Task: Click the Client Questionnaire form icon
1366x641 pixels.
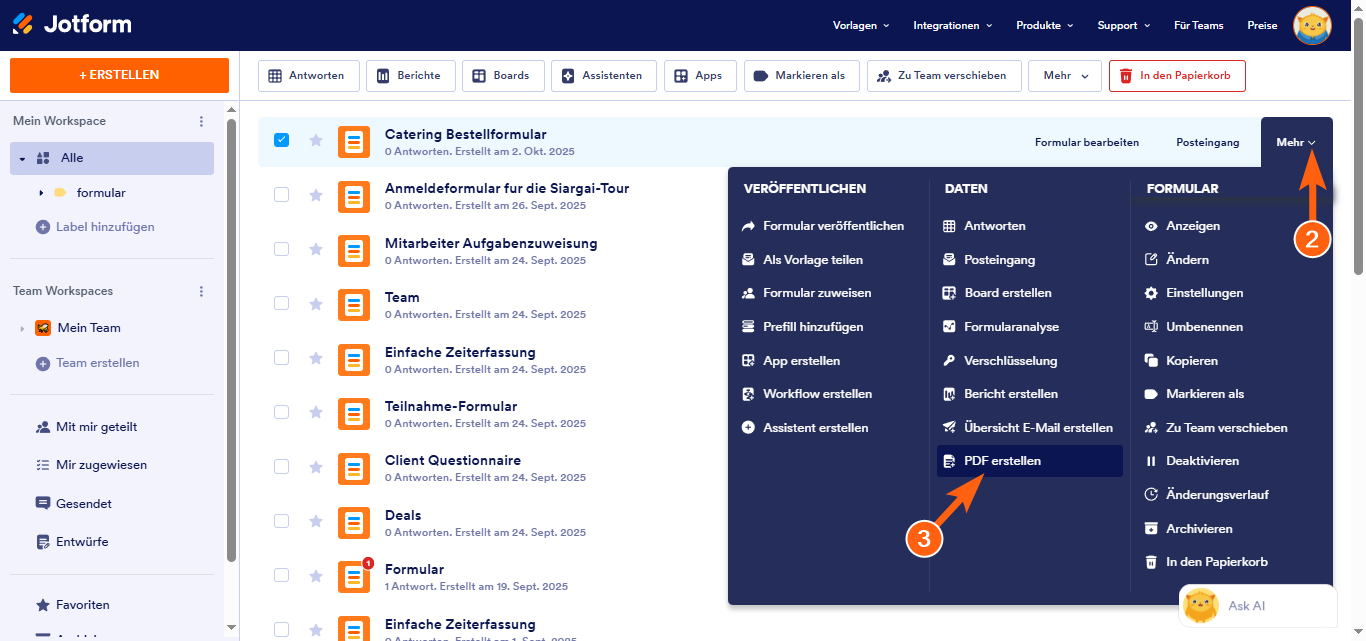Action: (354, 467)
